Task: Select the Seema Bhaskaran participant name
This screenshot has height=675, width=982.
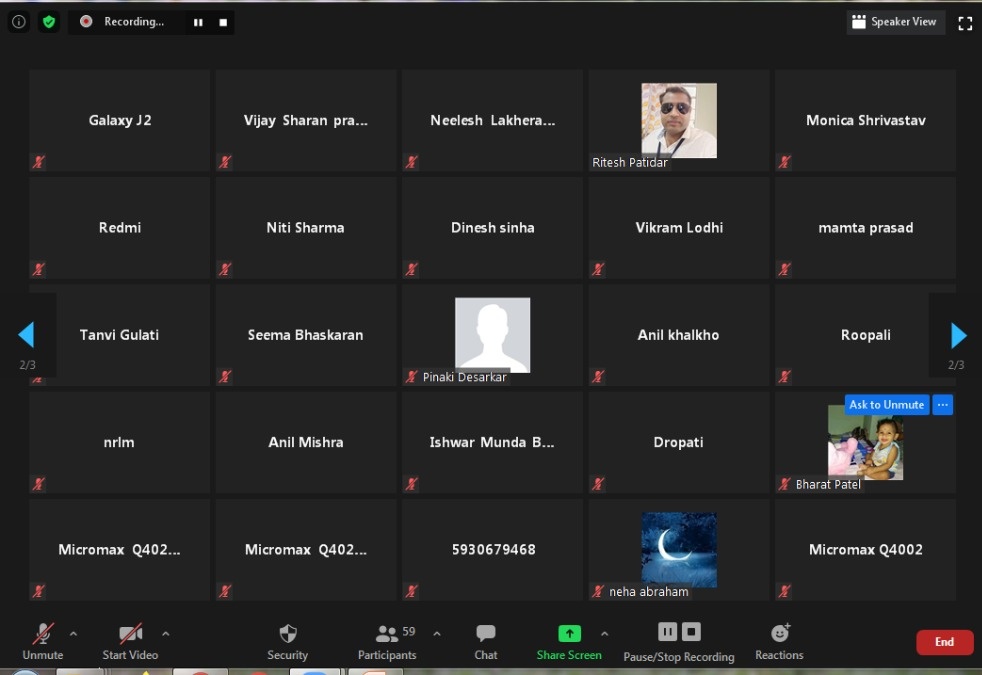Action: pos(306,335)
